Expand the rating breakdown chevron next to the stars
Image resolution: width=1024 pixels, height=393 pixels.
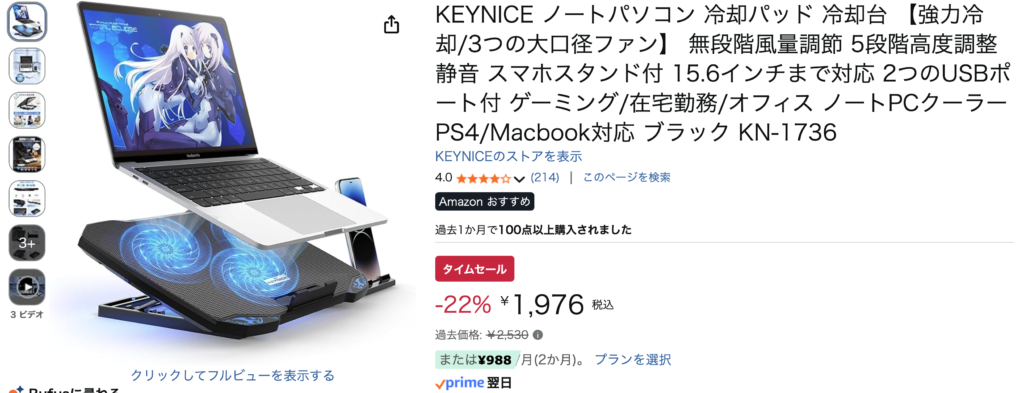click(x=520, y=179)
